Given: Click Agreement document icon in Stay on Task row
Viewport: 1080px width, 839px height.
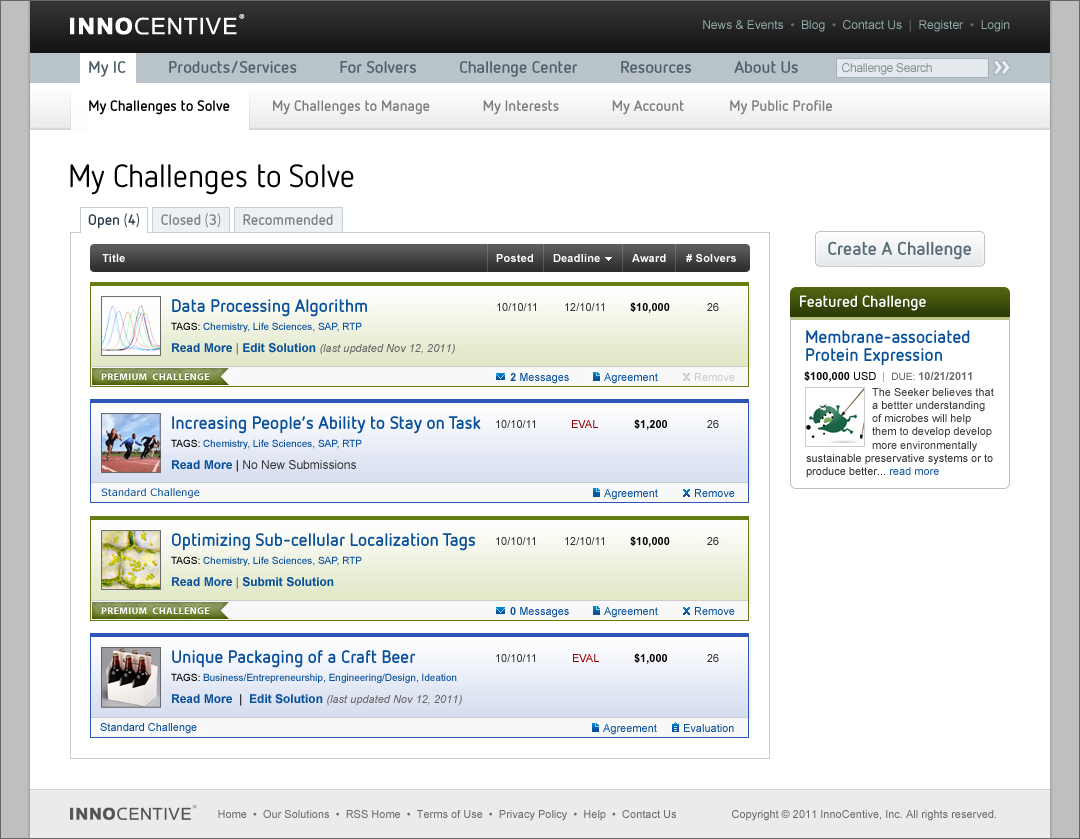Looking at the screenshot, I should pos(596,493).
